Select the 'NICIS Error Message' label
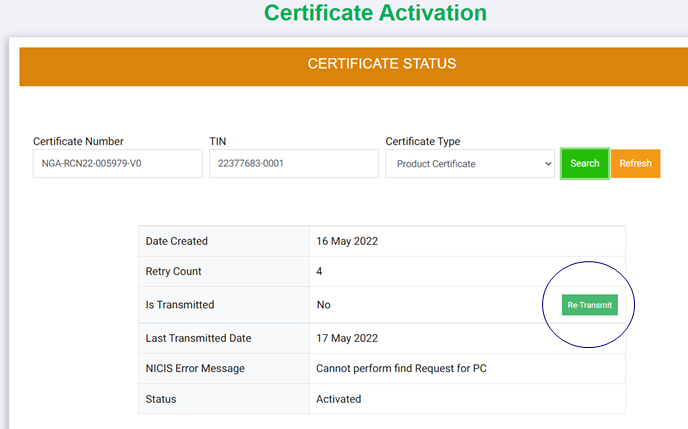 click(x=195, y=368)
